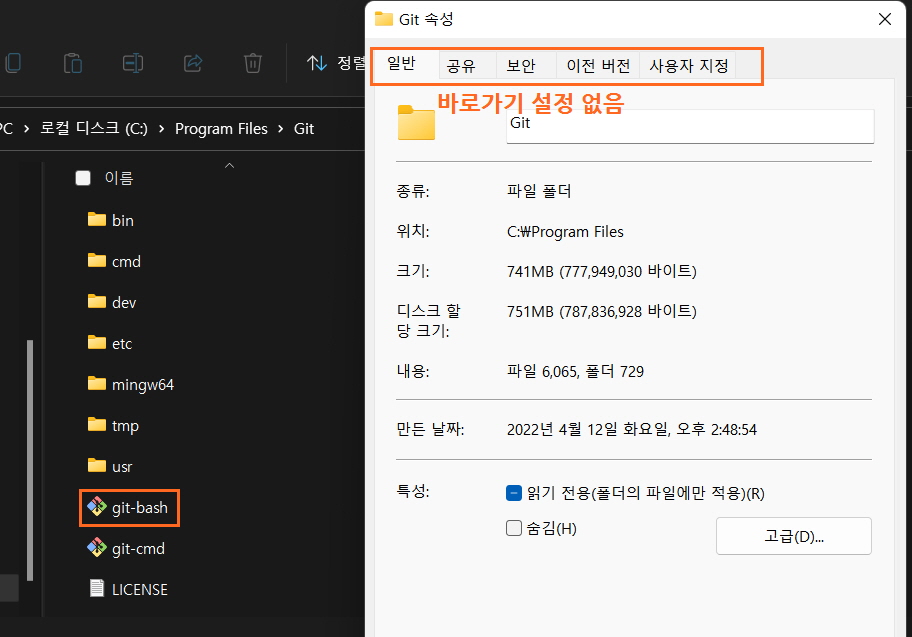Click the contents value 파일 6,065, 폴더 729
The image size is (912, 637).
click(575, 372)
